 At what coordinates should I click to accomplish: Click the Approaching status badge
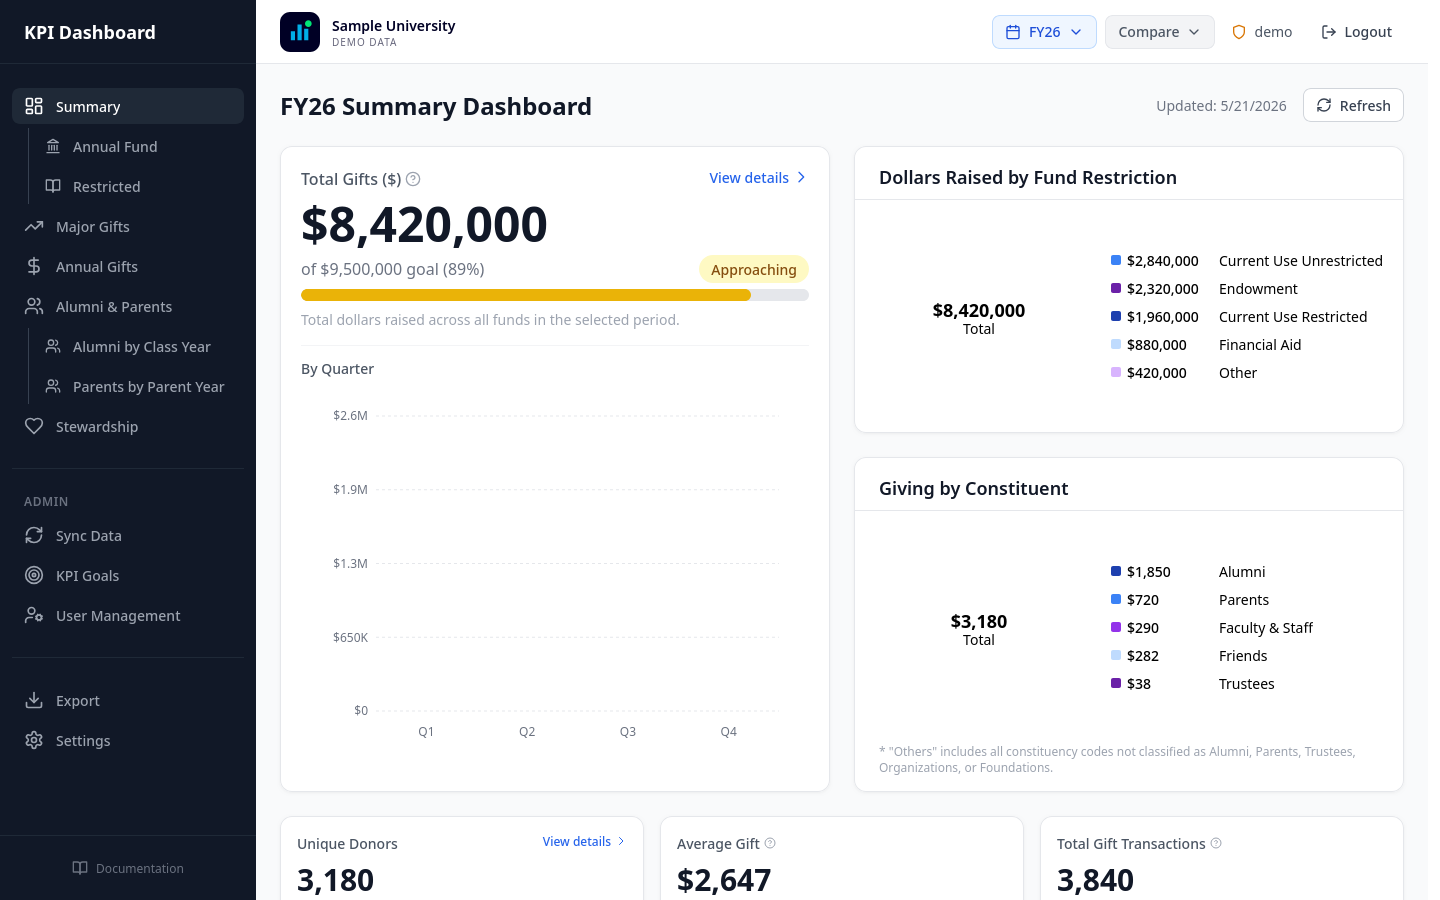[x=754, y=269]
